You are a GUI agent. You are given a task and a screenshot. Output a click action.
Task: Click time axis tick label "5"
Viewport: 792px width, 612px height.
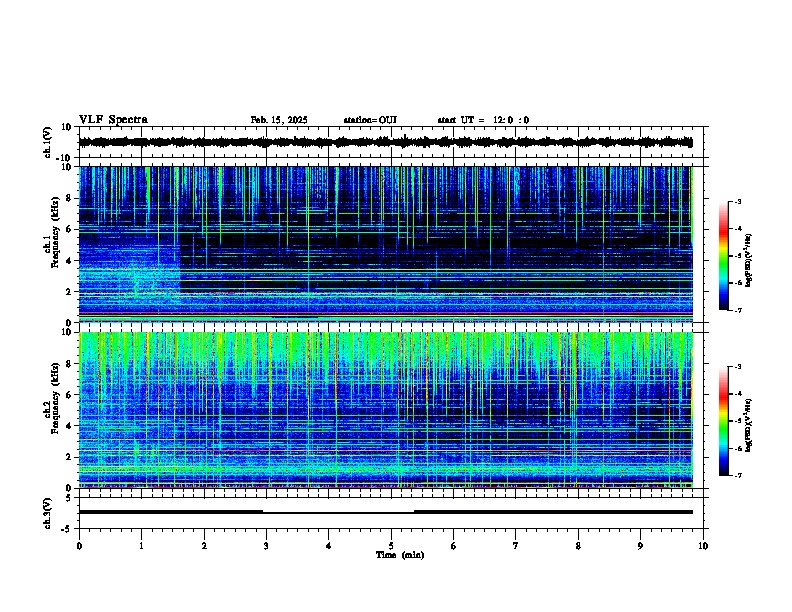tap(391, 546)
